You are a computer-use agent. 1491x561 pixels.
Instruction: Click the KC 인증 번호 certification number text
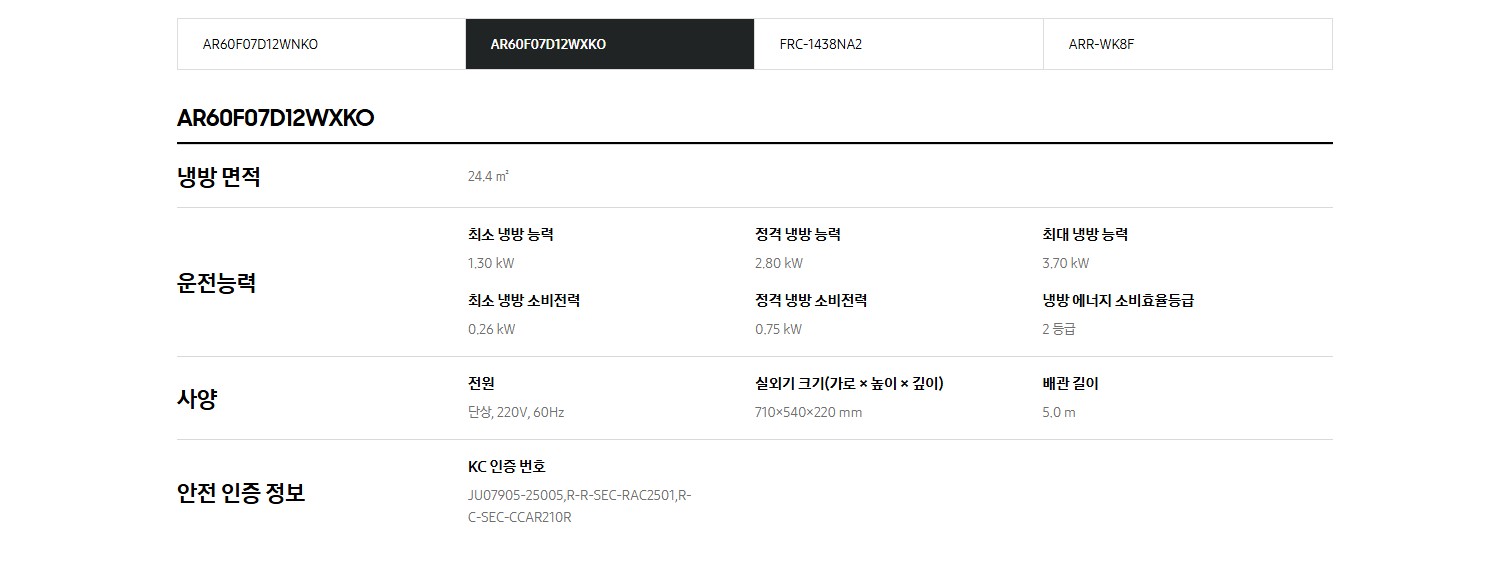pyautogui.click(x=580, y=506)
